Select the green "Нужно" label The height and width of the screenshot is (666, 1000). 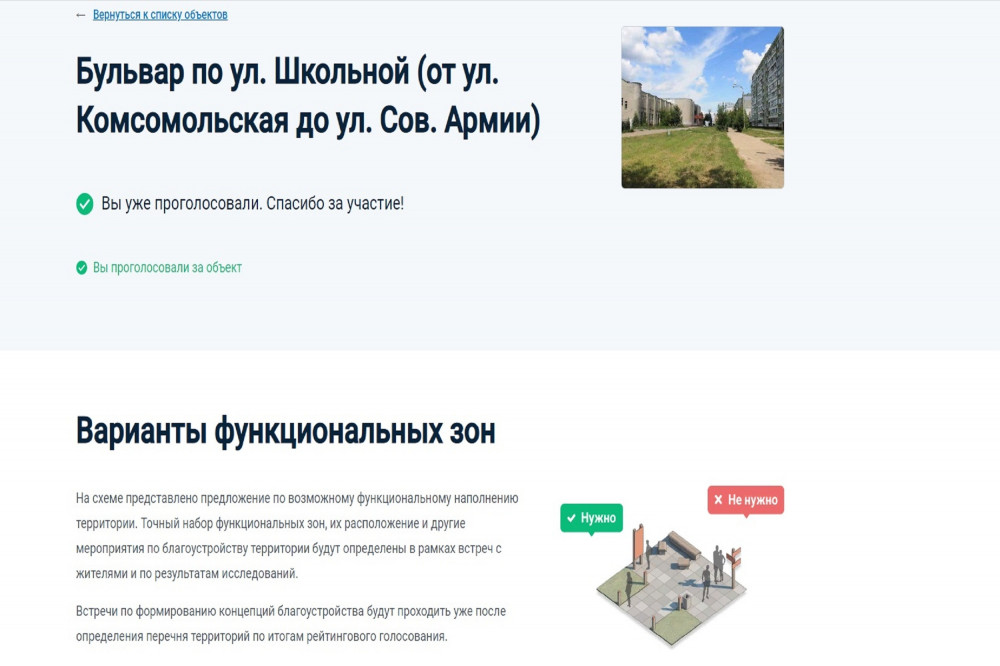click(x=591, y=518)
